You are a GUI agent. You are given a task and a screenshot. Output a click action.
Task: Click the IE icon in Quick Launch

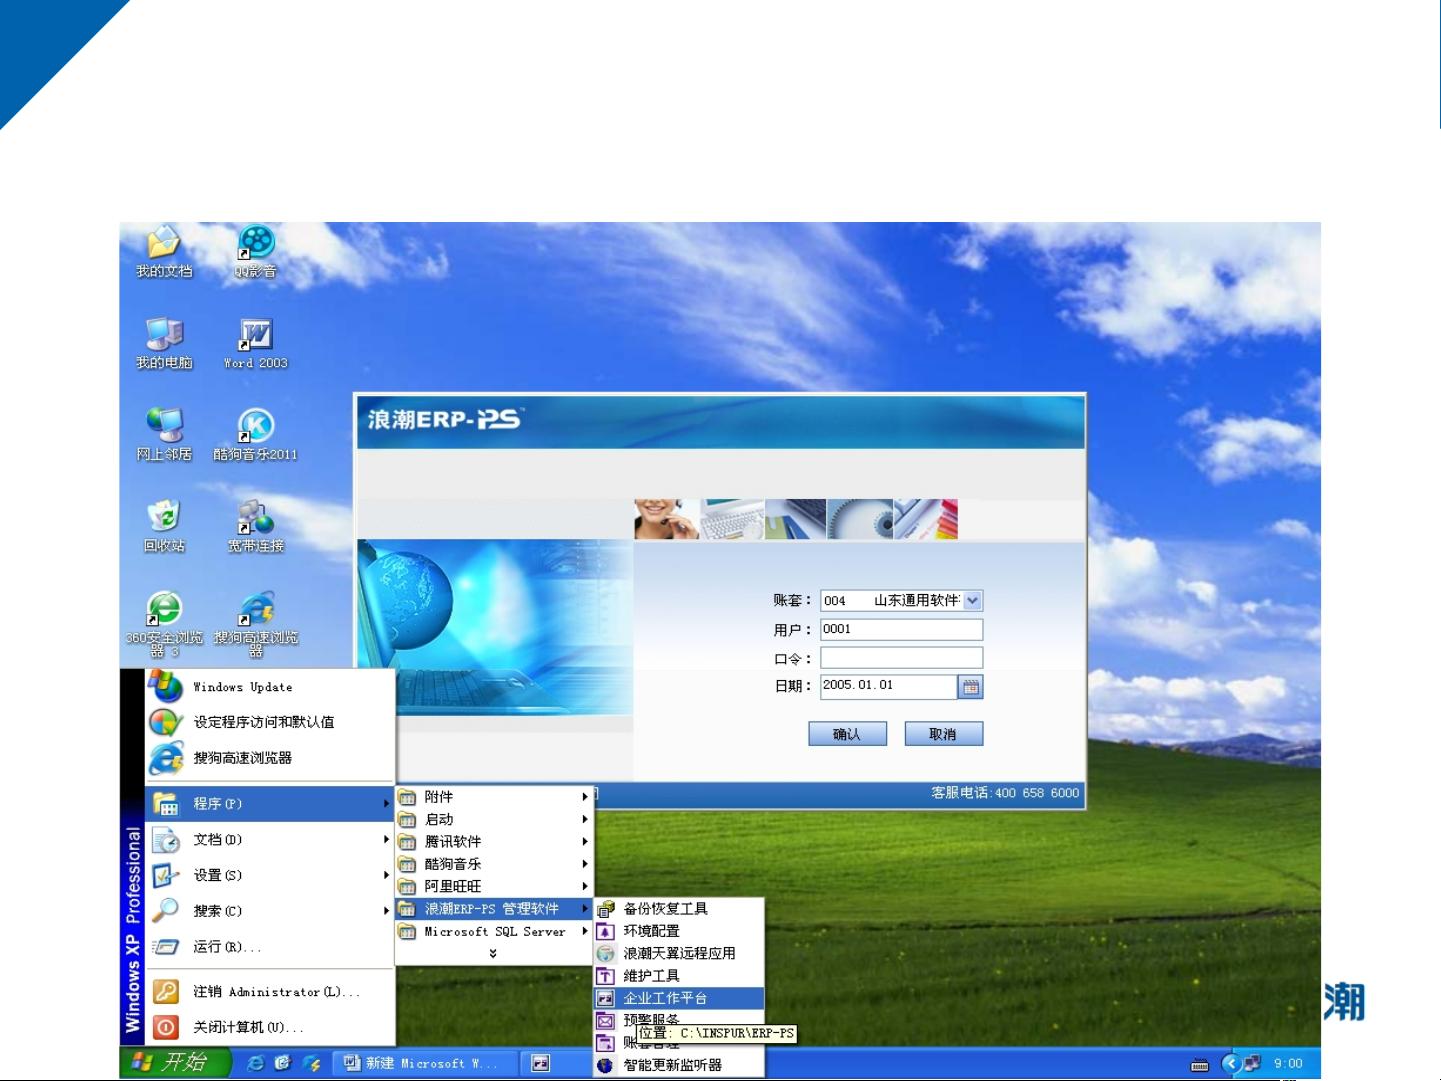pyautogui.click(x=256, y=1063)
